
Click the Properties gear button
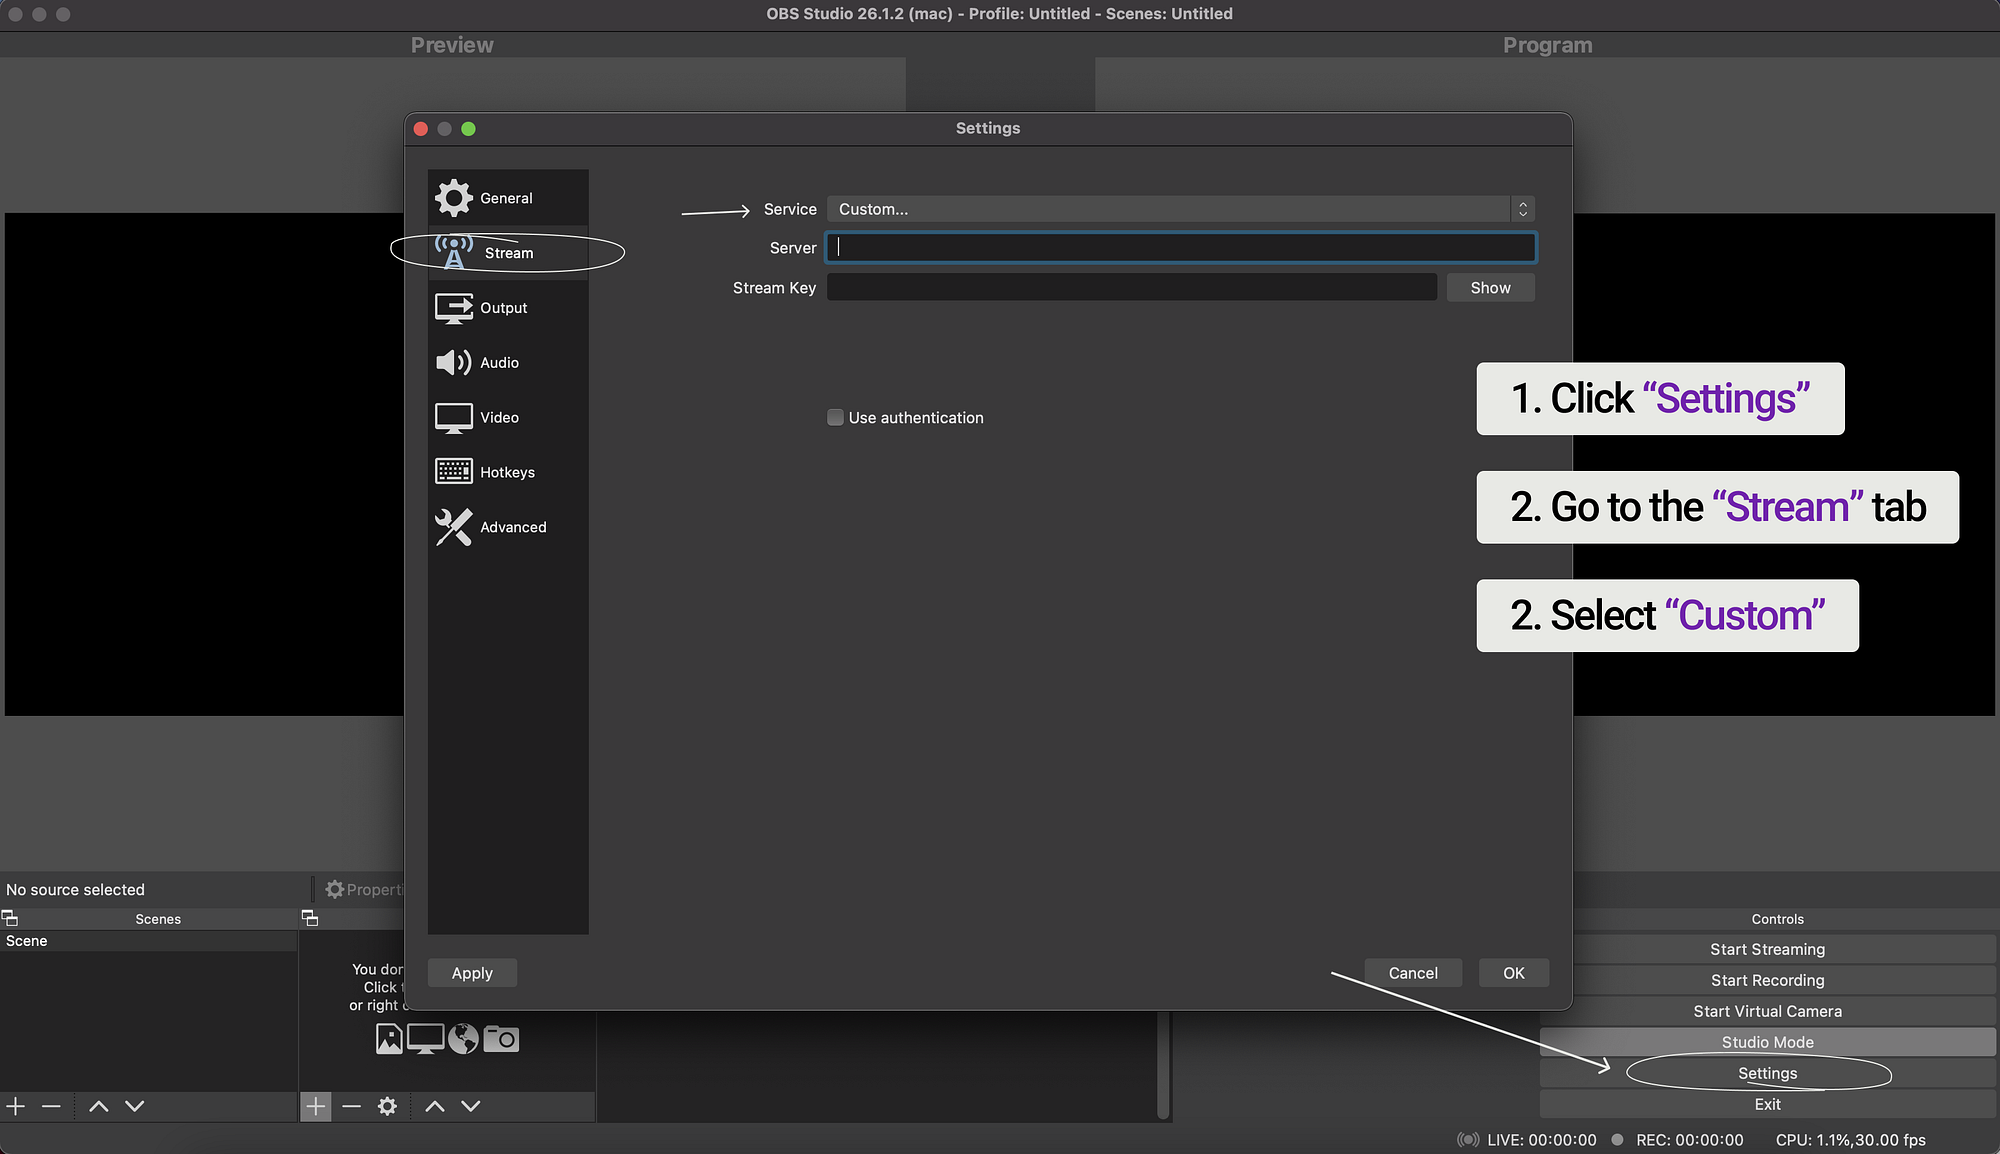pos(364,889)
